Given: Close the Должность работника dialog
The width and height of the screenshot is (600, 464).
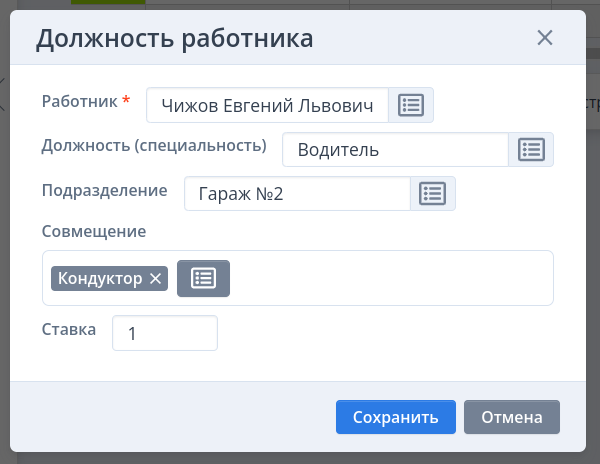Looking at the screenshot, I should 545,38.
